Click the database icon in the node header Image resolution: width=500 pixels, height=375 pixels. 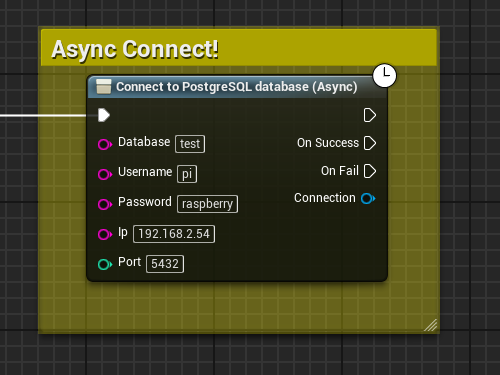103,86
